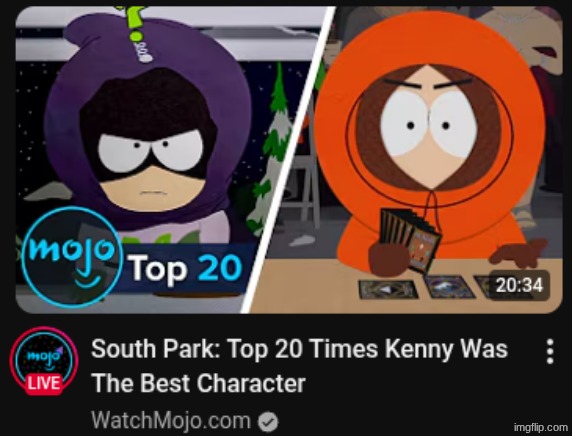Open the video title about Kenny
Image resolution: width=572 pixels, height=436 pixels.
coord(299,366)
